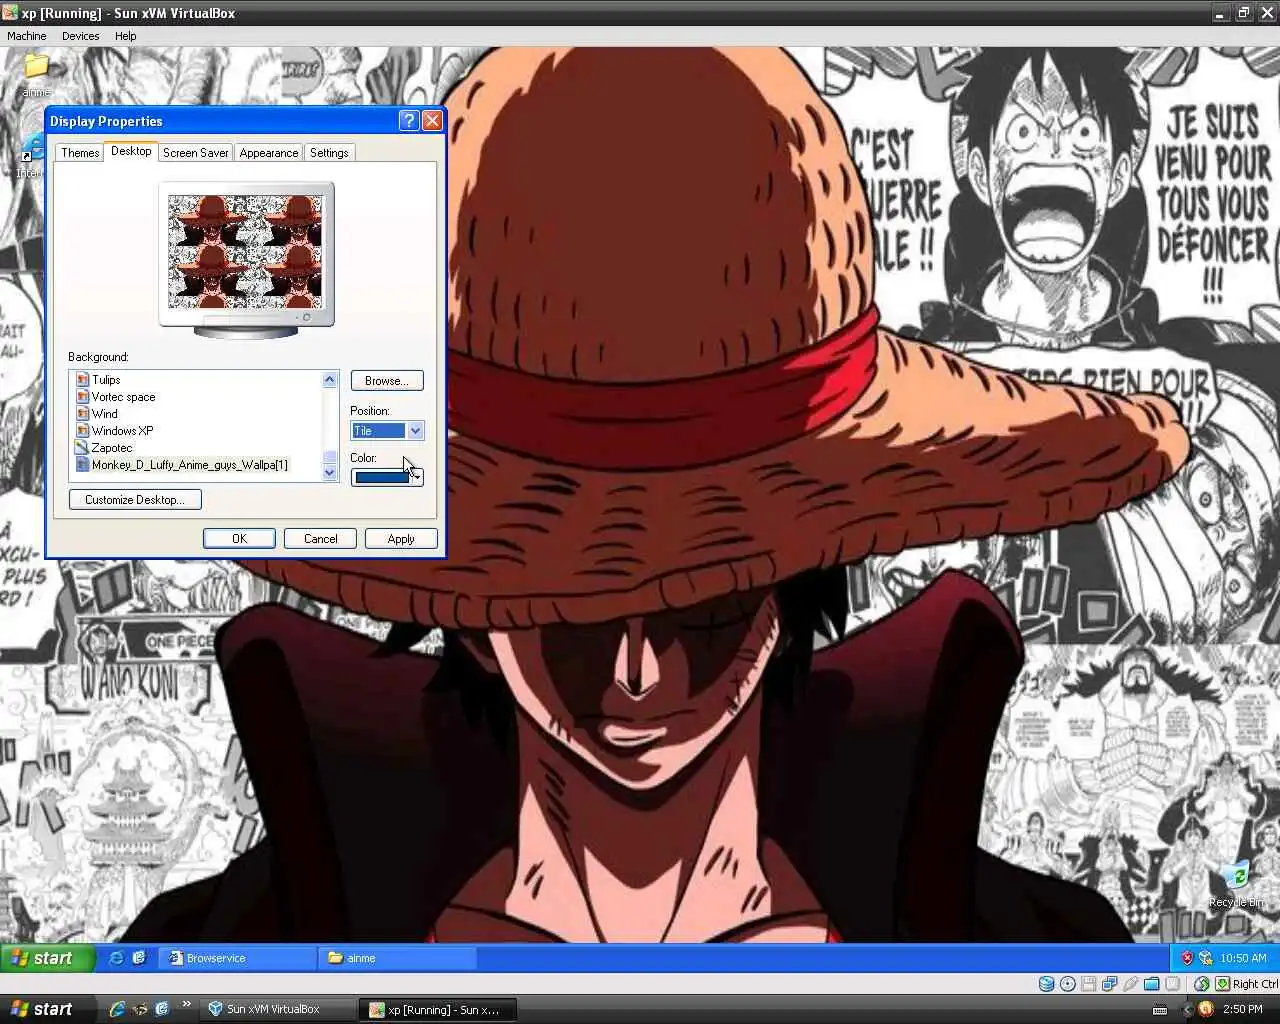This screenshot has height=1024, width=1280.
Task: Click middle host quick launch icon
Action: click(x=140, y=1009)
